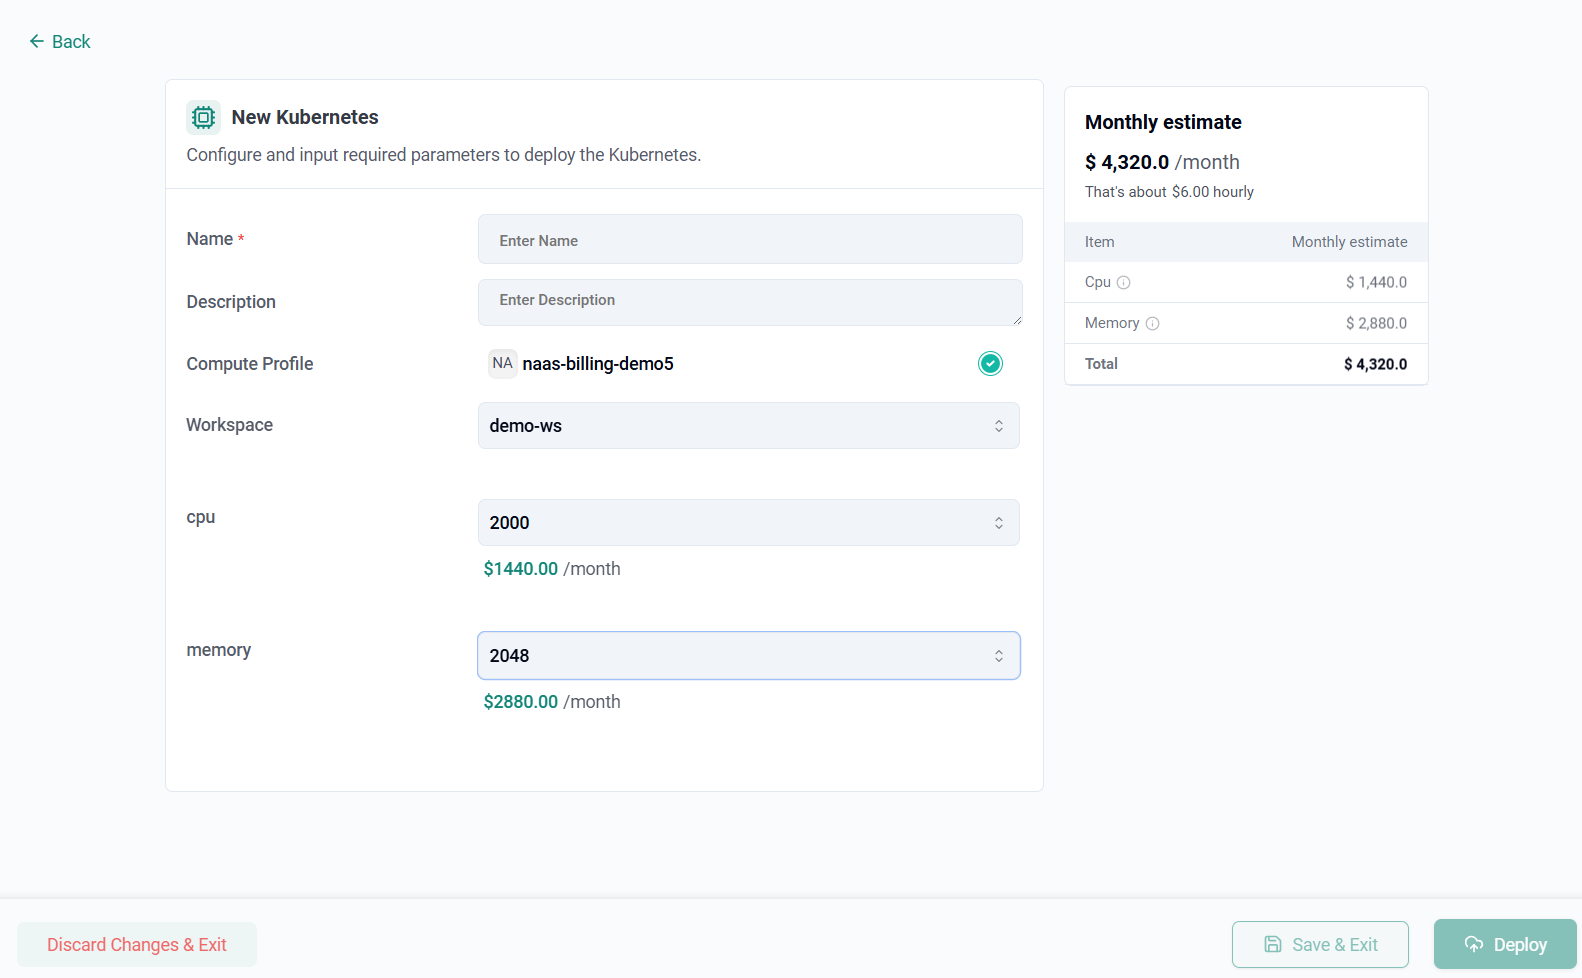Image resolution: width=1582 pixels, height=978 pixels.
Task: Click the floppy disk icon on Save & Exit
Action: 1273,944
